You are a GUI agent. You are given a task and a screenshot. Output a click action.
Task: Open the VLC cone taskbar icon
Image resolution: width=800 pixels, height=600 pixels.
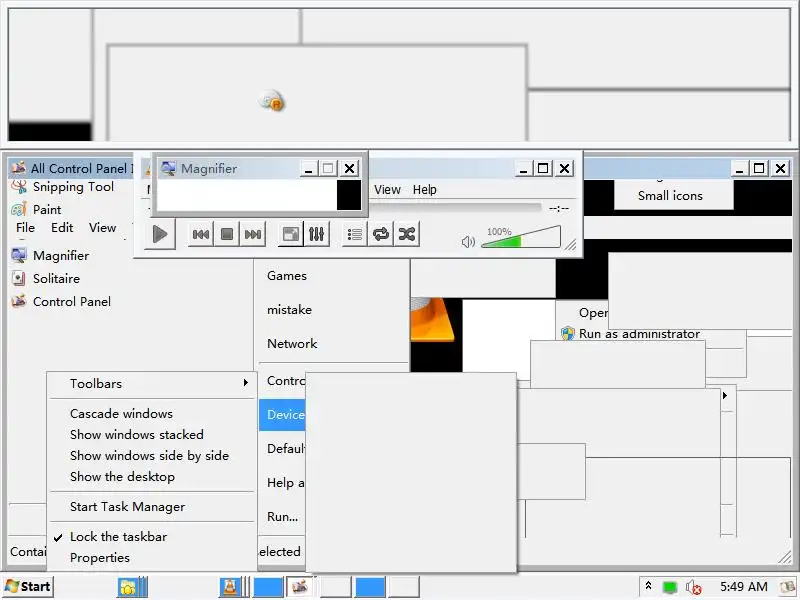[230, 587]
